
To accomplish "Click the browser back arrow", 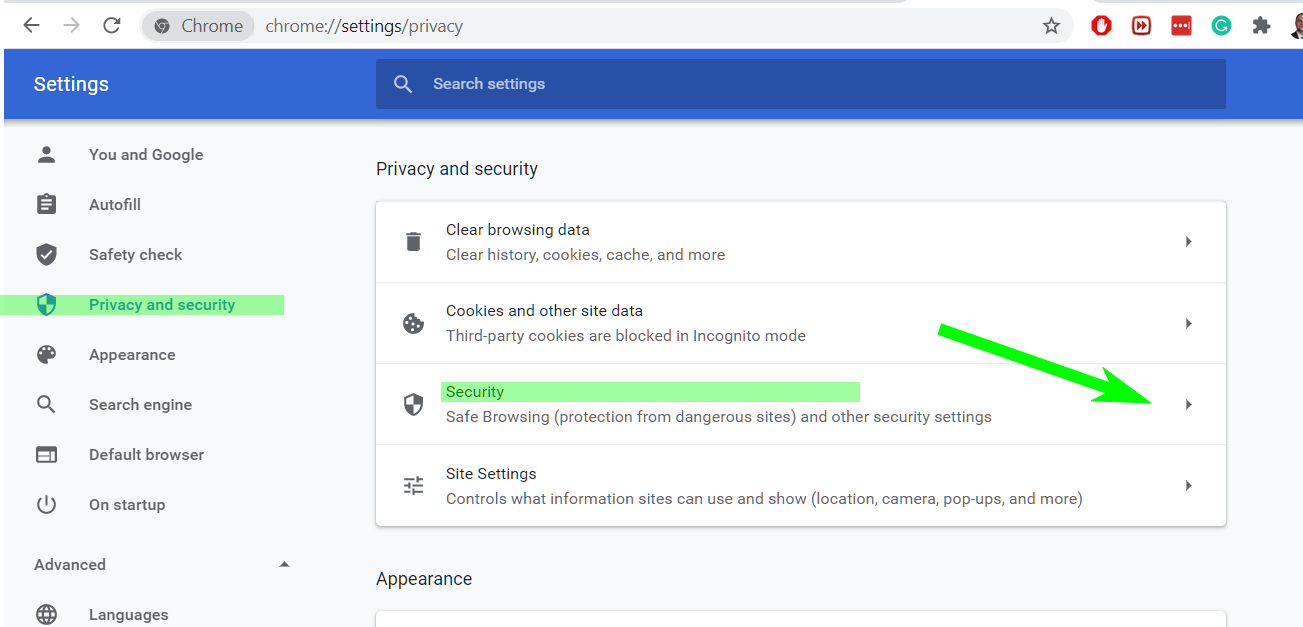I will [x=31, y=26].
